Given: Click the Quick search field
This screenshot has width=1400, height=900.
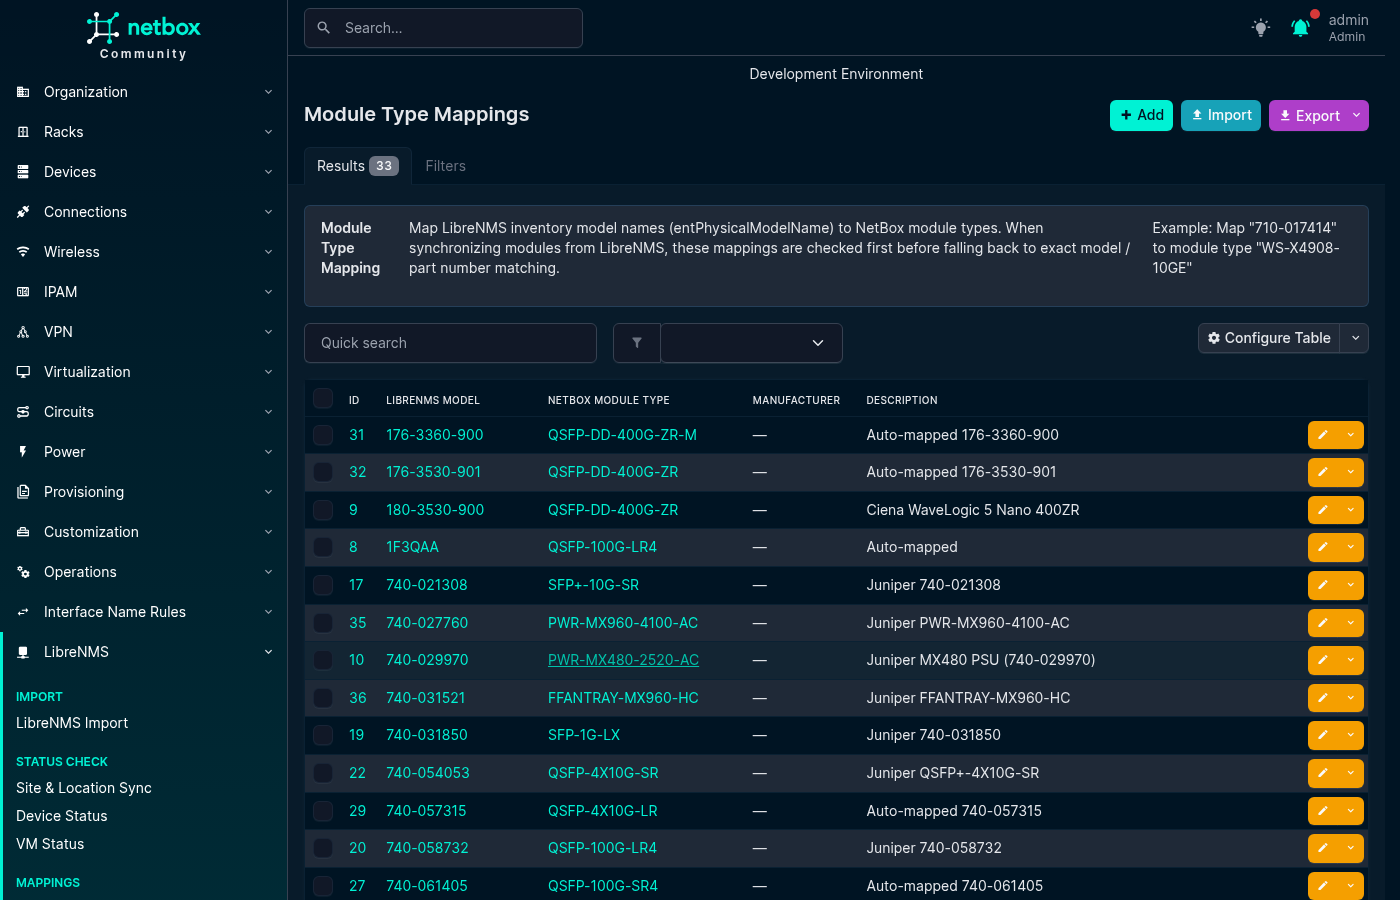Looking at the screenshot, I should pyautogui.click(x=450, y=343).
